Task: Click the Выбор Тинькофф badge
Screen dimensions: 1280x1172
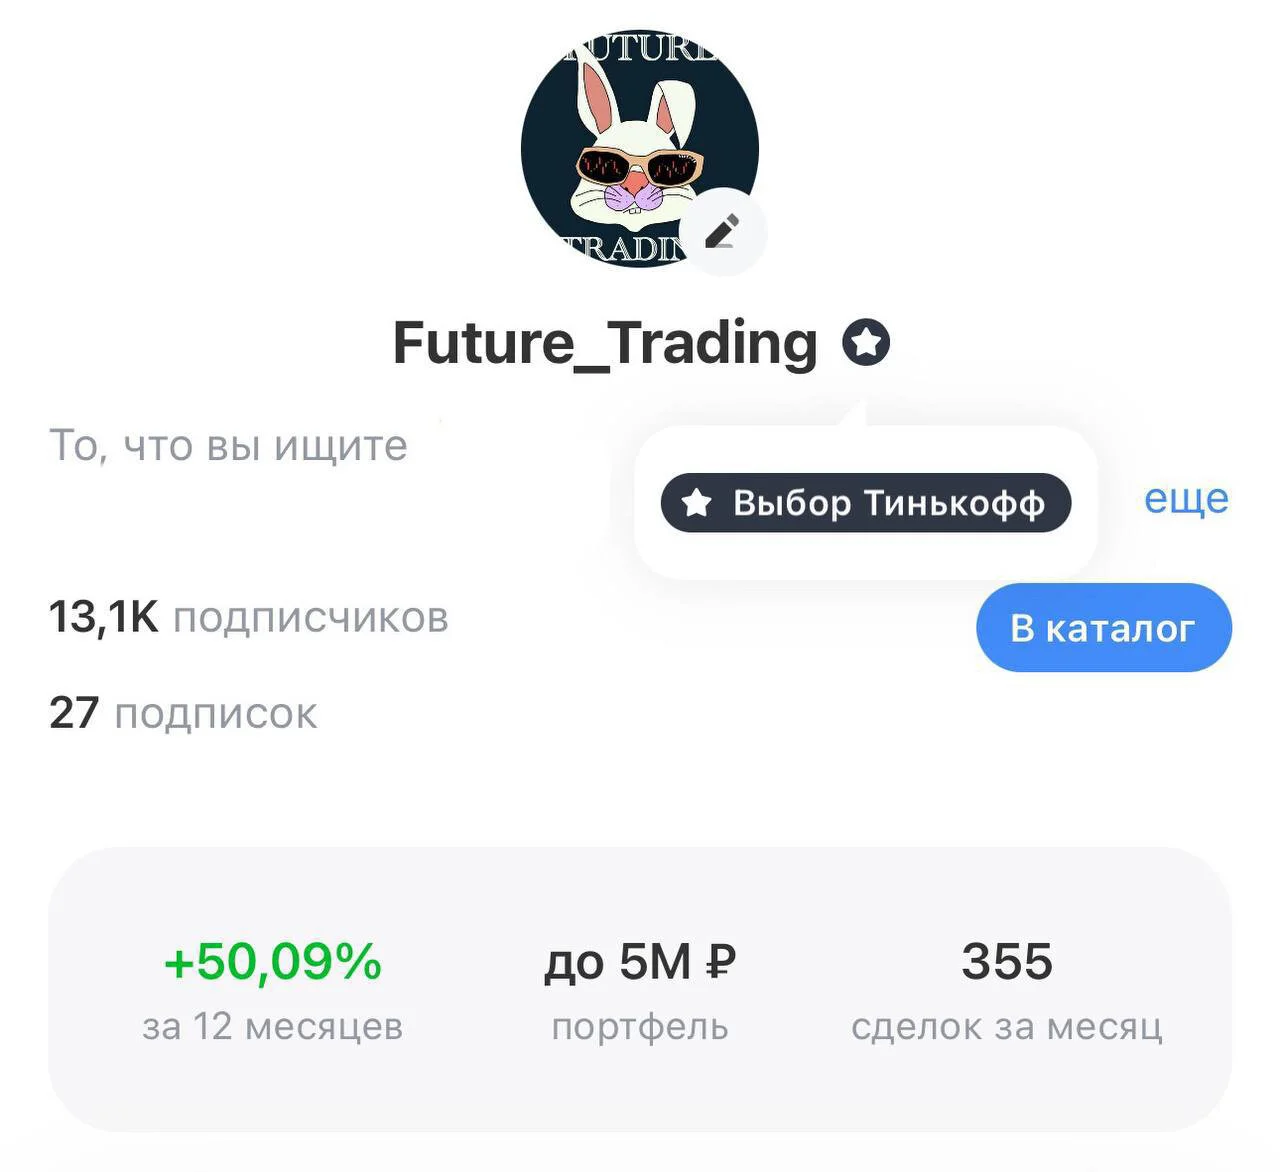Action: pyautogui.click(x=866, y=503)
